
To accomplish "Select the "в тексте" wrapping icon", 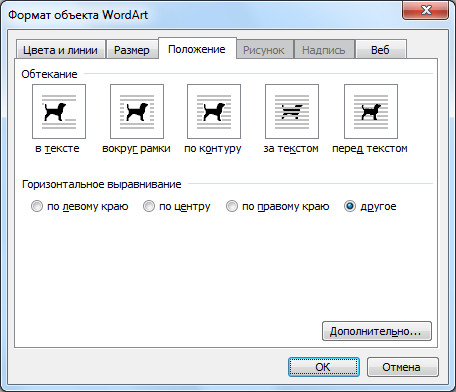I will 59,111.
